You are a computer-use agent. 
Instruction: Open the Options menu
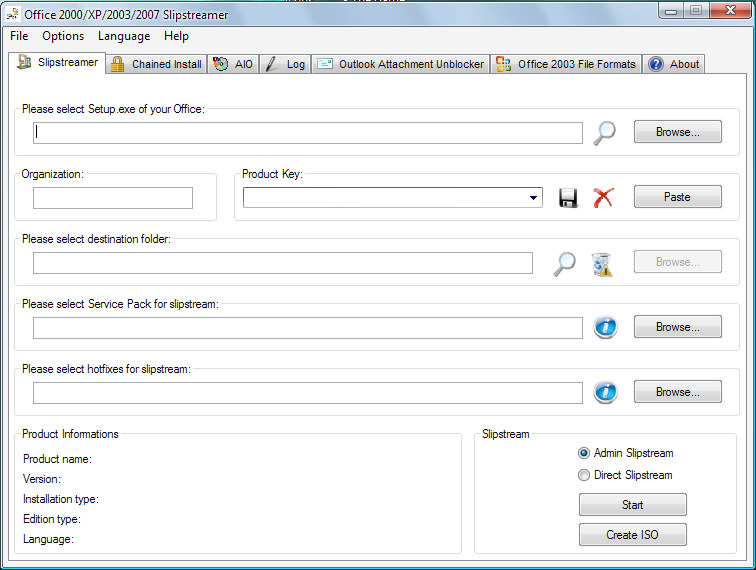click(x=63, y=36)
